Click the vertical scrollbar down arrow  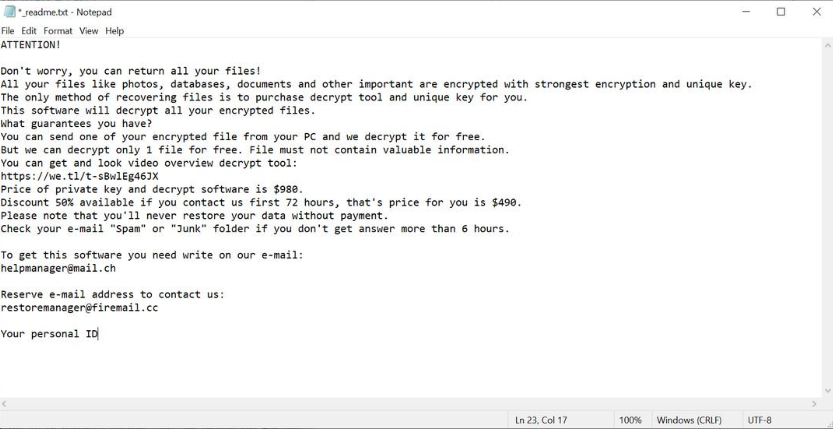pyautogui.click(x=828, y=391)
